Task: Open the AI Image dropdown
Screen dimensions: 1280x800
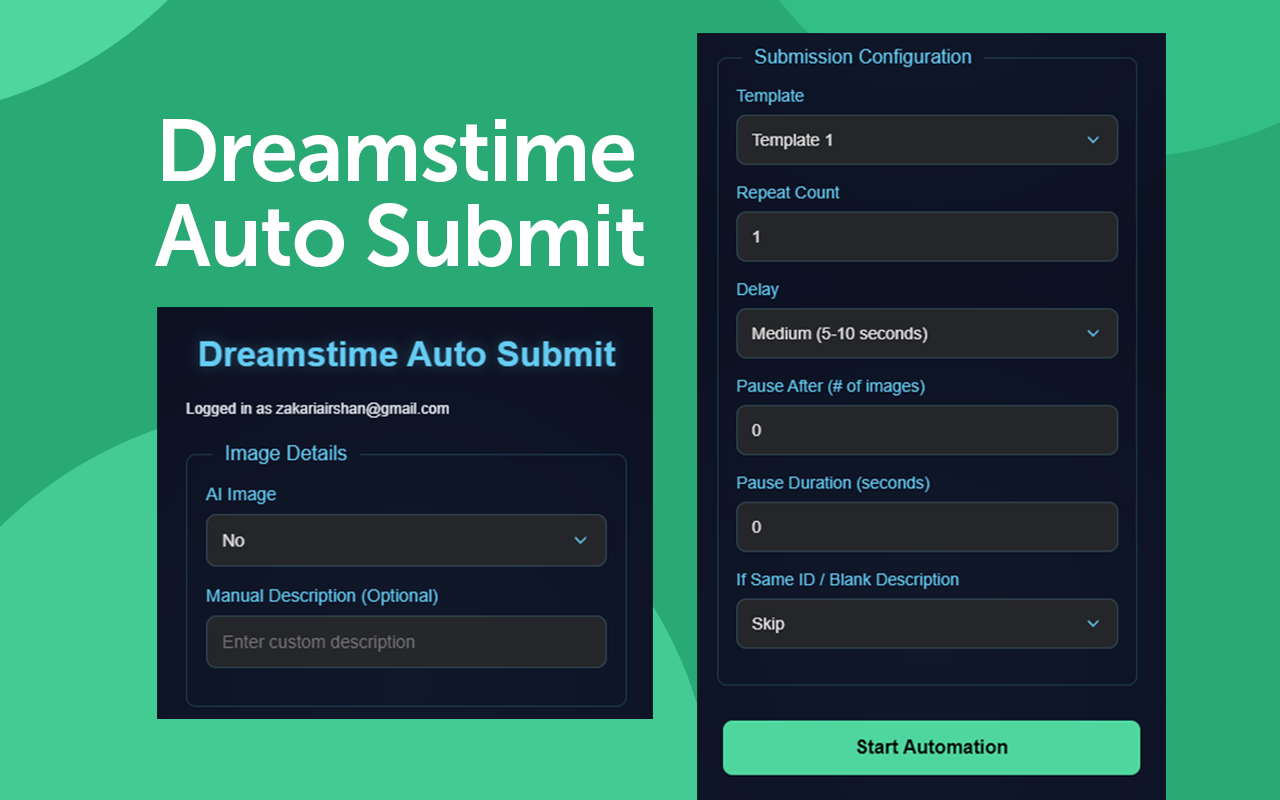Action: [x=406, y=540]
